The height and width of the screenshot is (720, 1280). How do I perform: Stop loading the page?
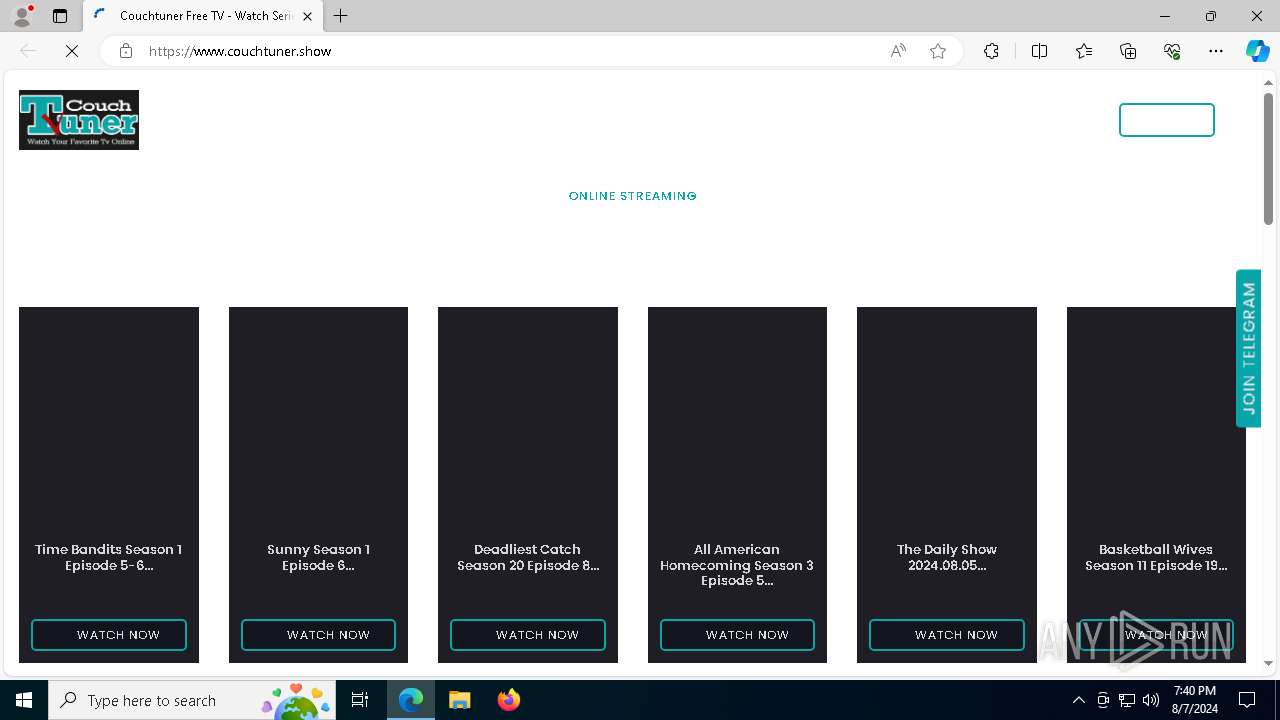pos(72,51)
